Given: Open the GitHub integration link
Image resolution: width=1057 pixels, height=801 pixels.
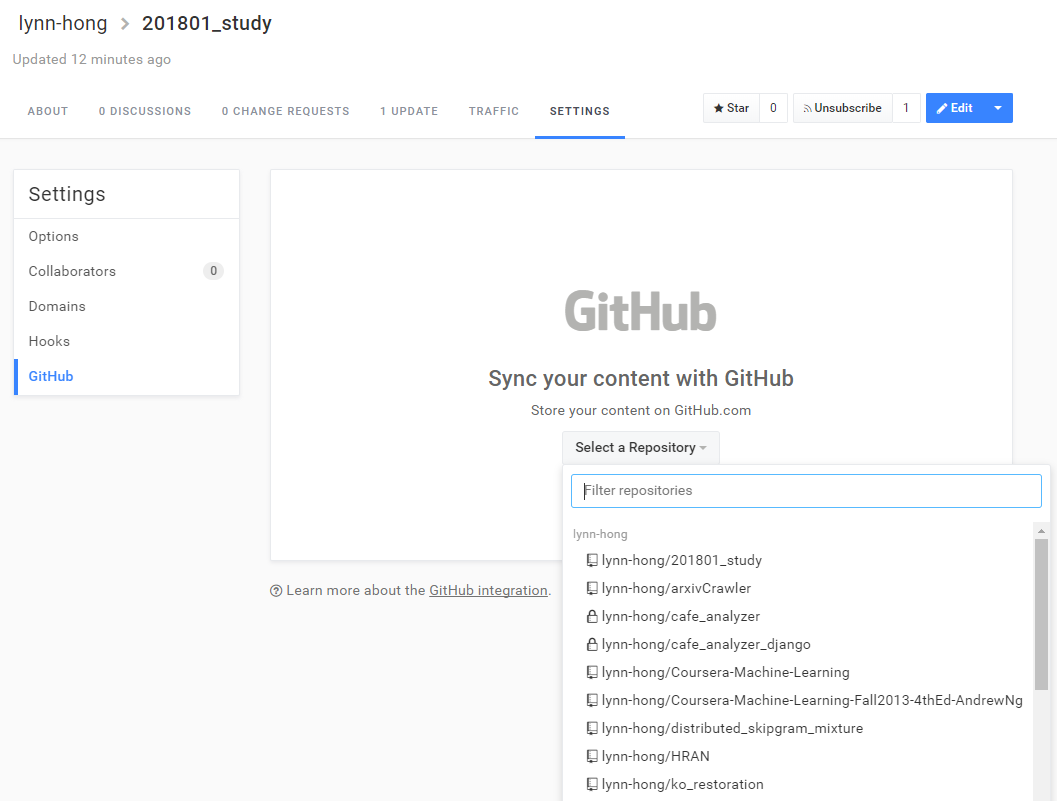Looking at the screenshot, I should (x=488, y=591).
